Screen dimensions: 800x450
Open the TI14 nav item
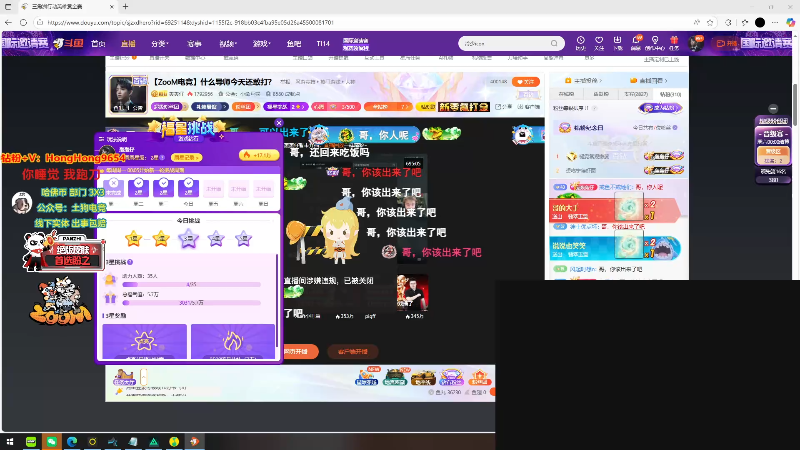click(x=323, y=44)
